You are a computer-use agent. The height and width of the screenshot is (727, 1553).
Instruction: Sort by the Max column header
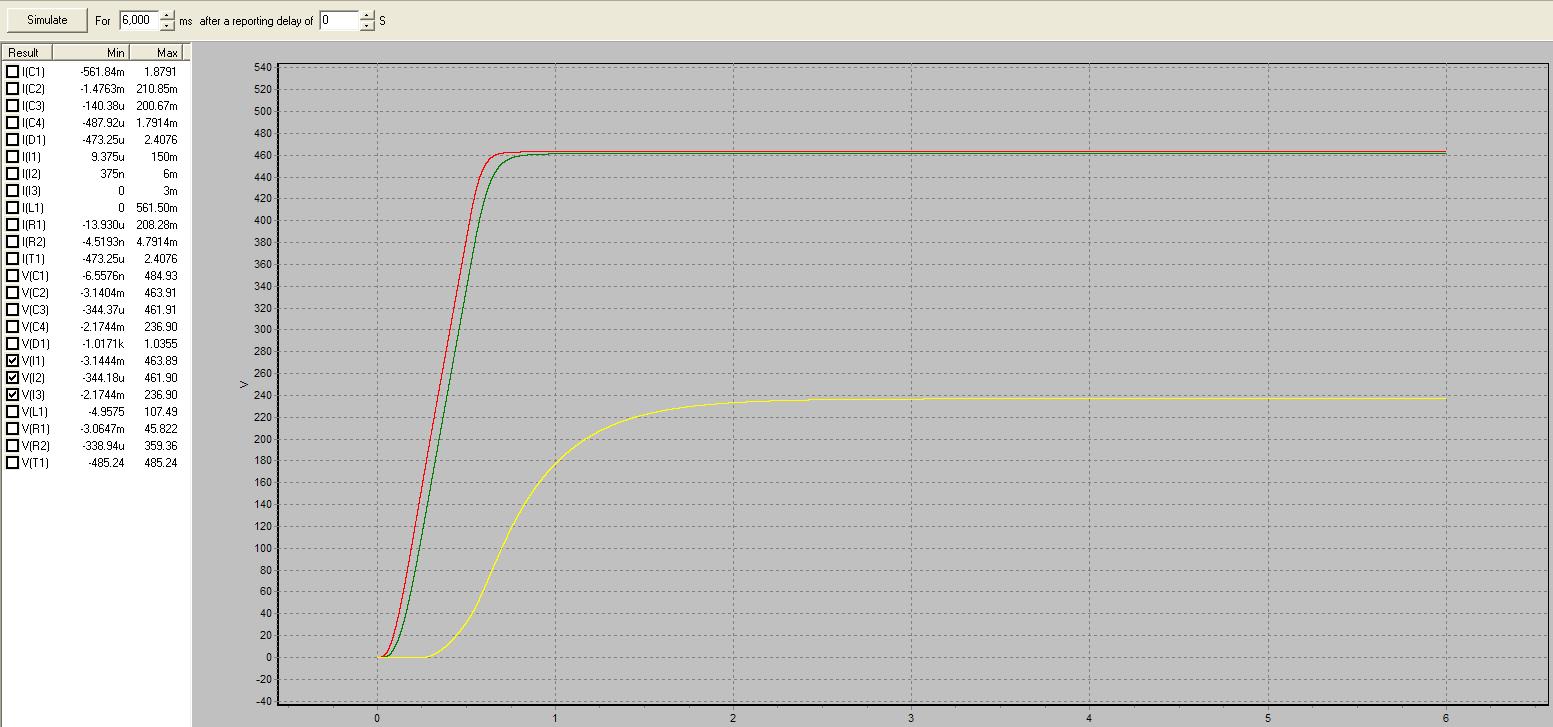156,52
